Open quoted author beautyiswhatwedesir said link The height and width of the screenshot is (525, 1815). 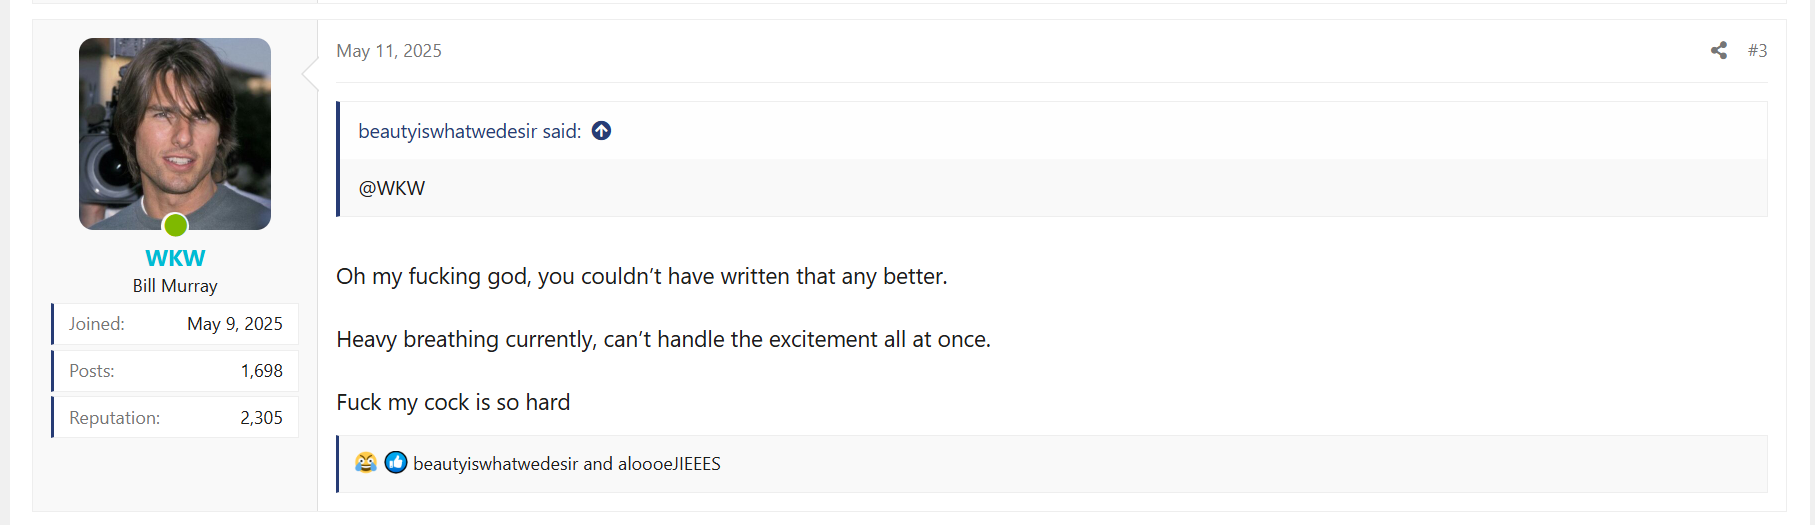(x=469, y=131)
